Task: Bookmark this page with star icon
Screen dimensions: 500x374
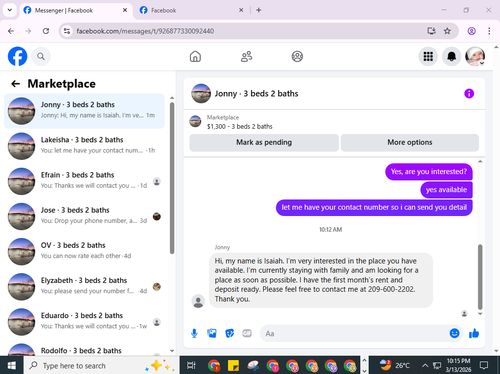Action: point(447,31)
